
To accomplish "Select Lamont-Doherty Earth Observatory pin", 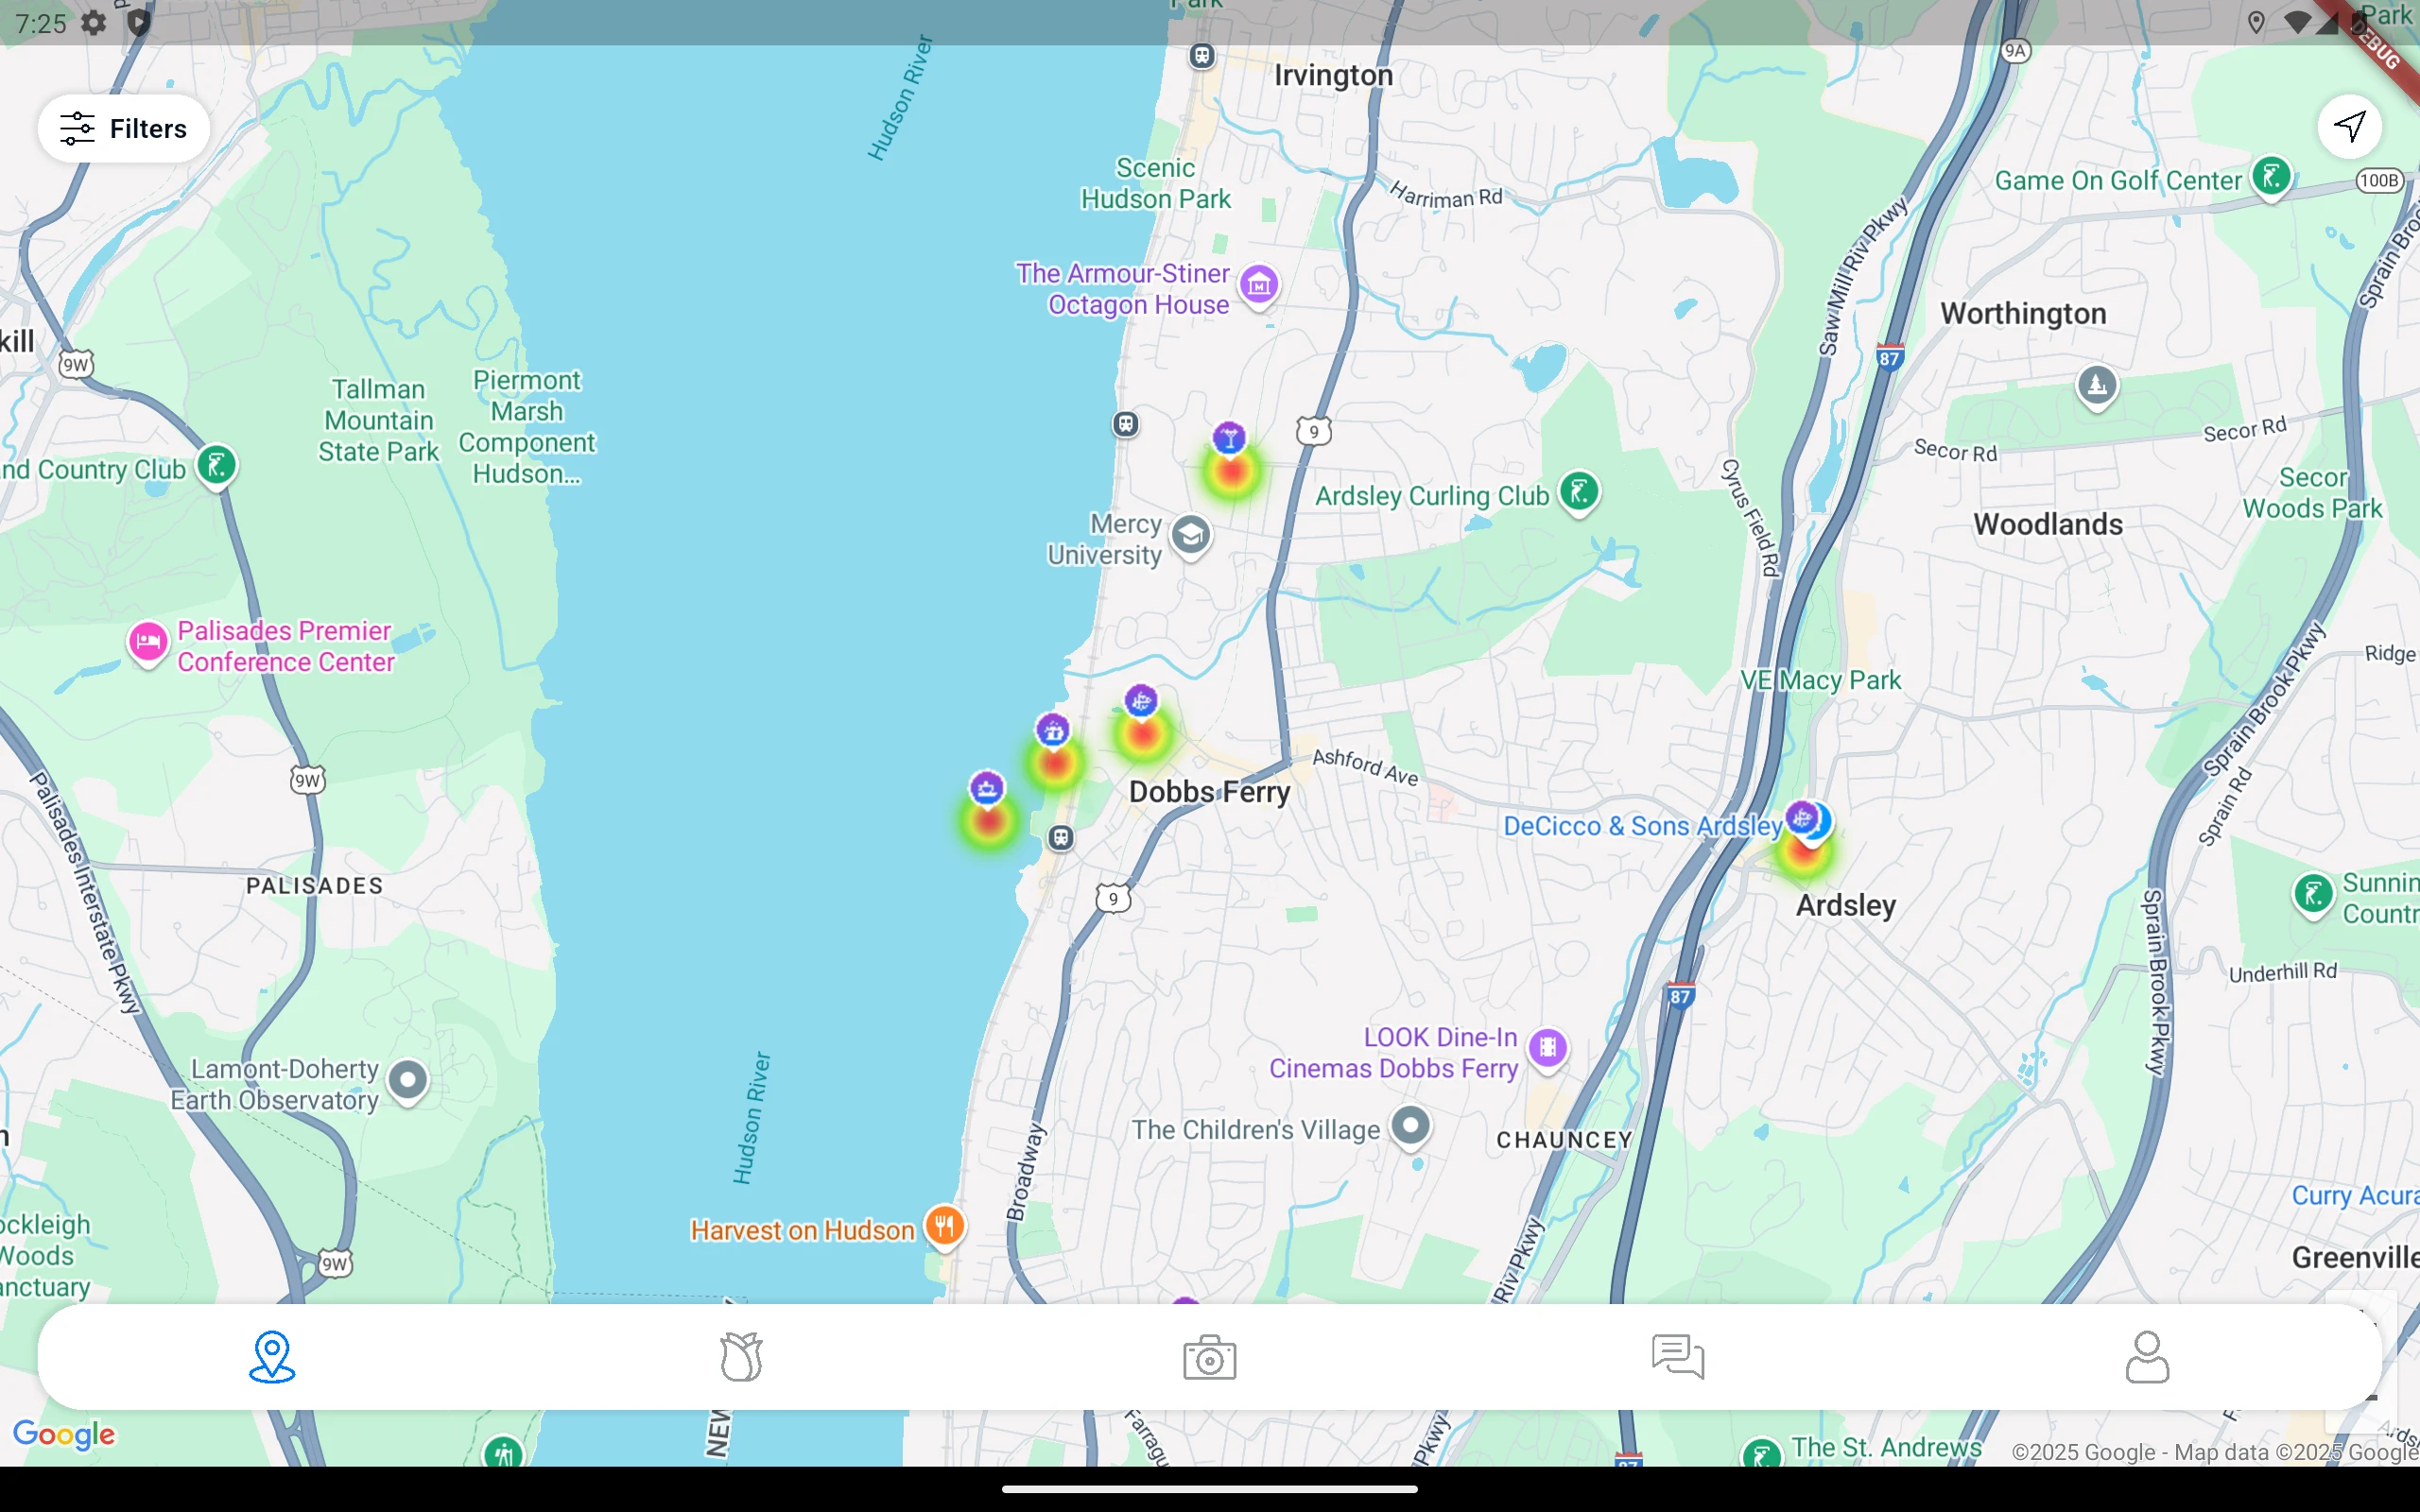I will [x=408, y=1081].
